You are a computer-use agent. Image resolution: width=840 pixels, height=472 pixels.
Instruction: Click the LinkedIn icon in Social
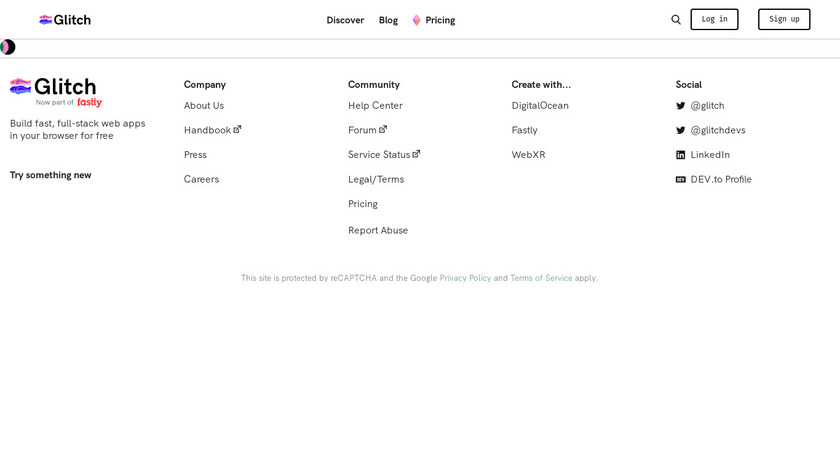681,155
